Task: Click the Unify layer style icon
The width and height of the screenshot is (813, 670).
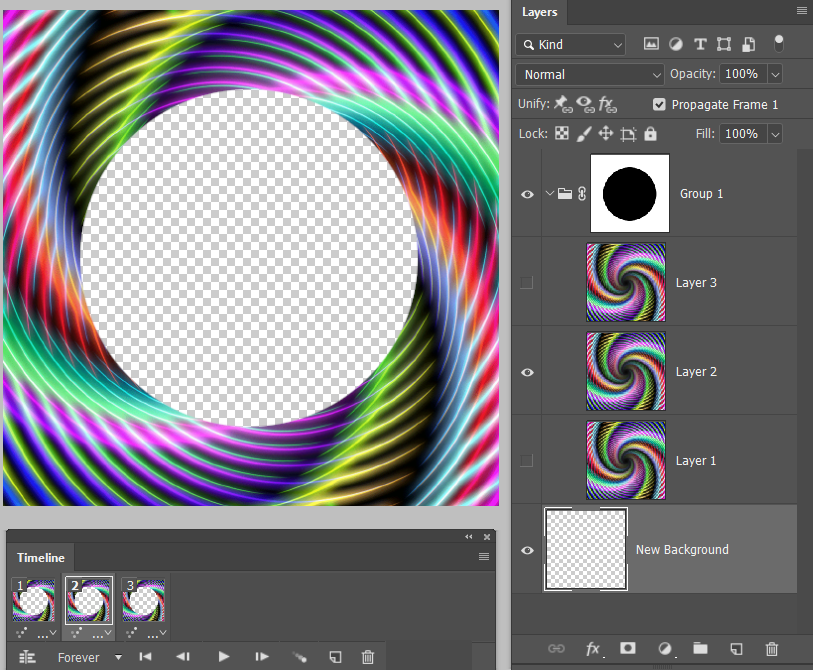Action: click(608, 104)
